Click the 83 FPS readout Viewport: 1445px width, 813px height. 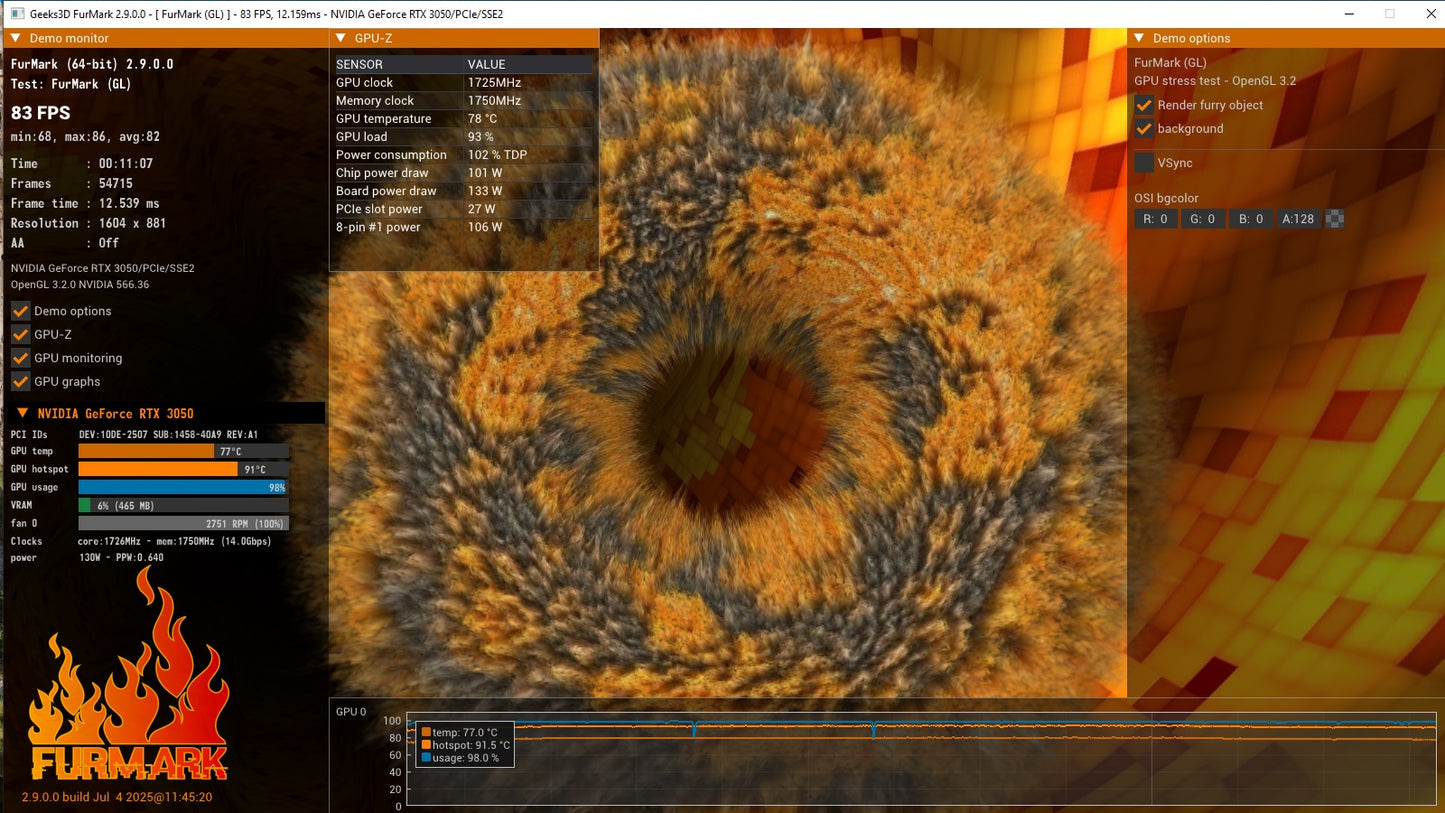[41, 113]
